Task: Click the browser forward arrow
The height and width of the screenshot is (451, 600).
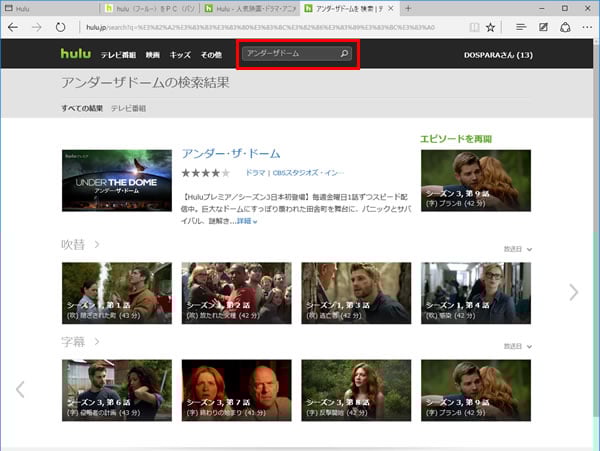Action: (x=37, y=27)
